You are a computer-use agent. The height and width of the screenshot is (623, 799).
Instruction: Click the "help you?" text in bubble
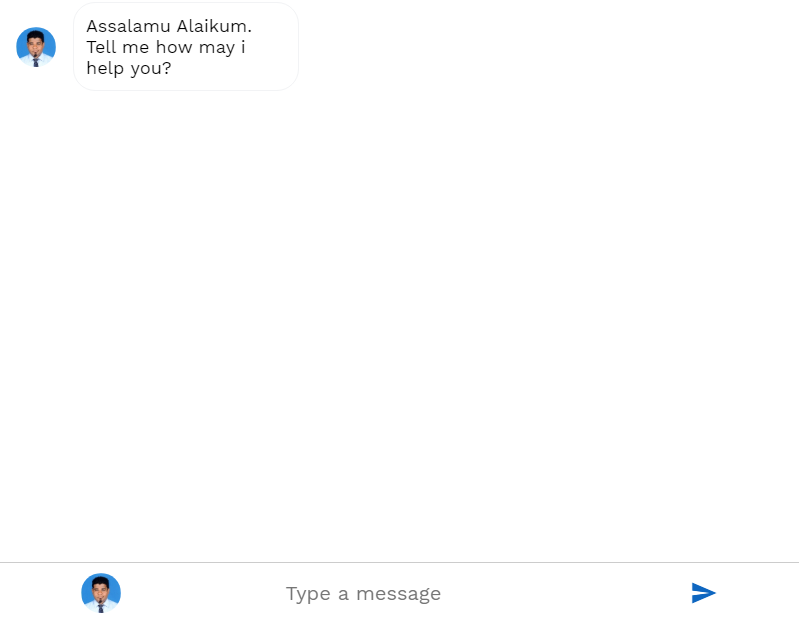click(129, 69)
